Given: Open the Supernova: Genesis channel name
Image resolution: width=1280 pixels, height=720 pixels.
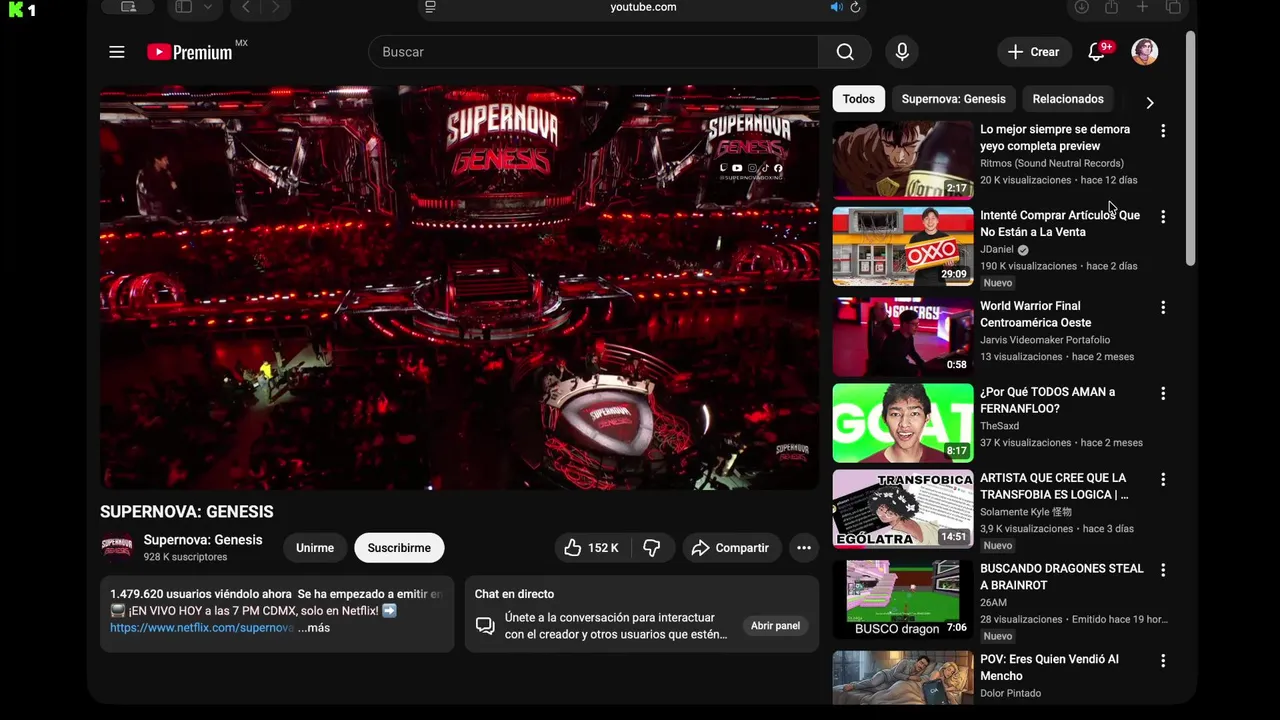Looking at the screenshot, I should pyautogui.click(x=203, y=540).
